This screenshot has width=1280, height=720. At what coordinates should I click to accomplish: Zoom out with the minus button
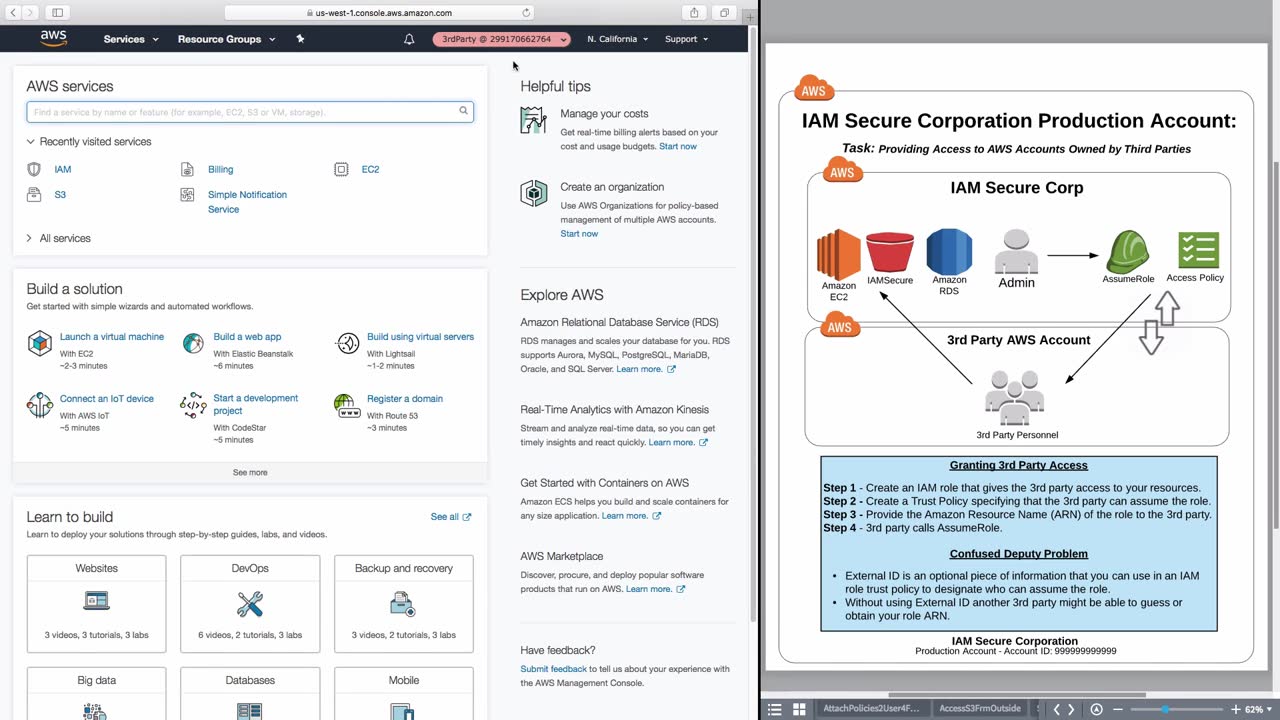[1117, 709]
